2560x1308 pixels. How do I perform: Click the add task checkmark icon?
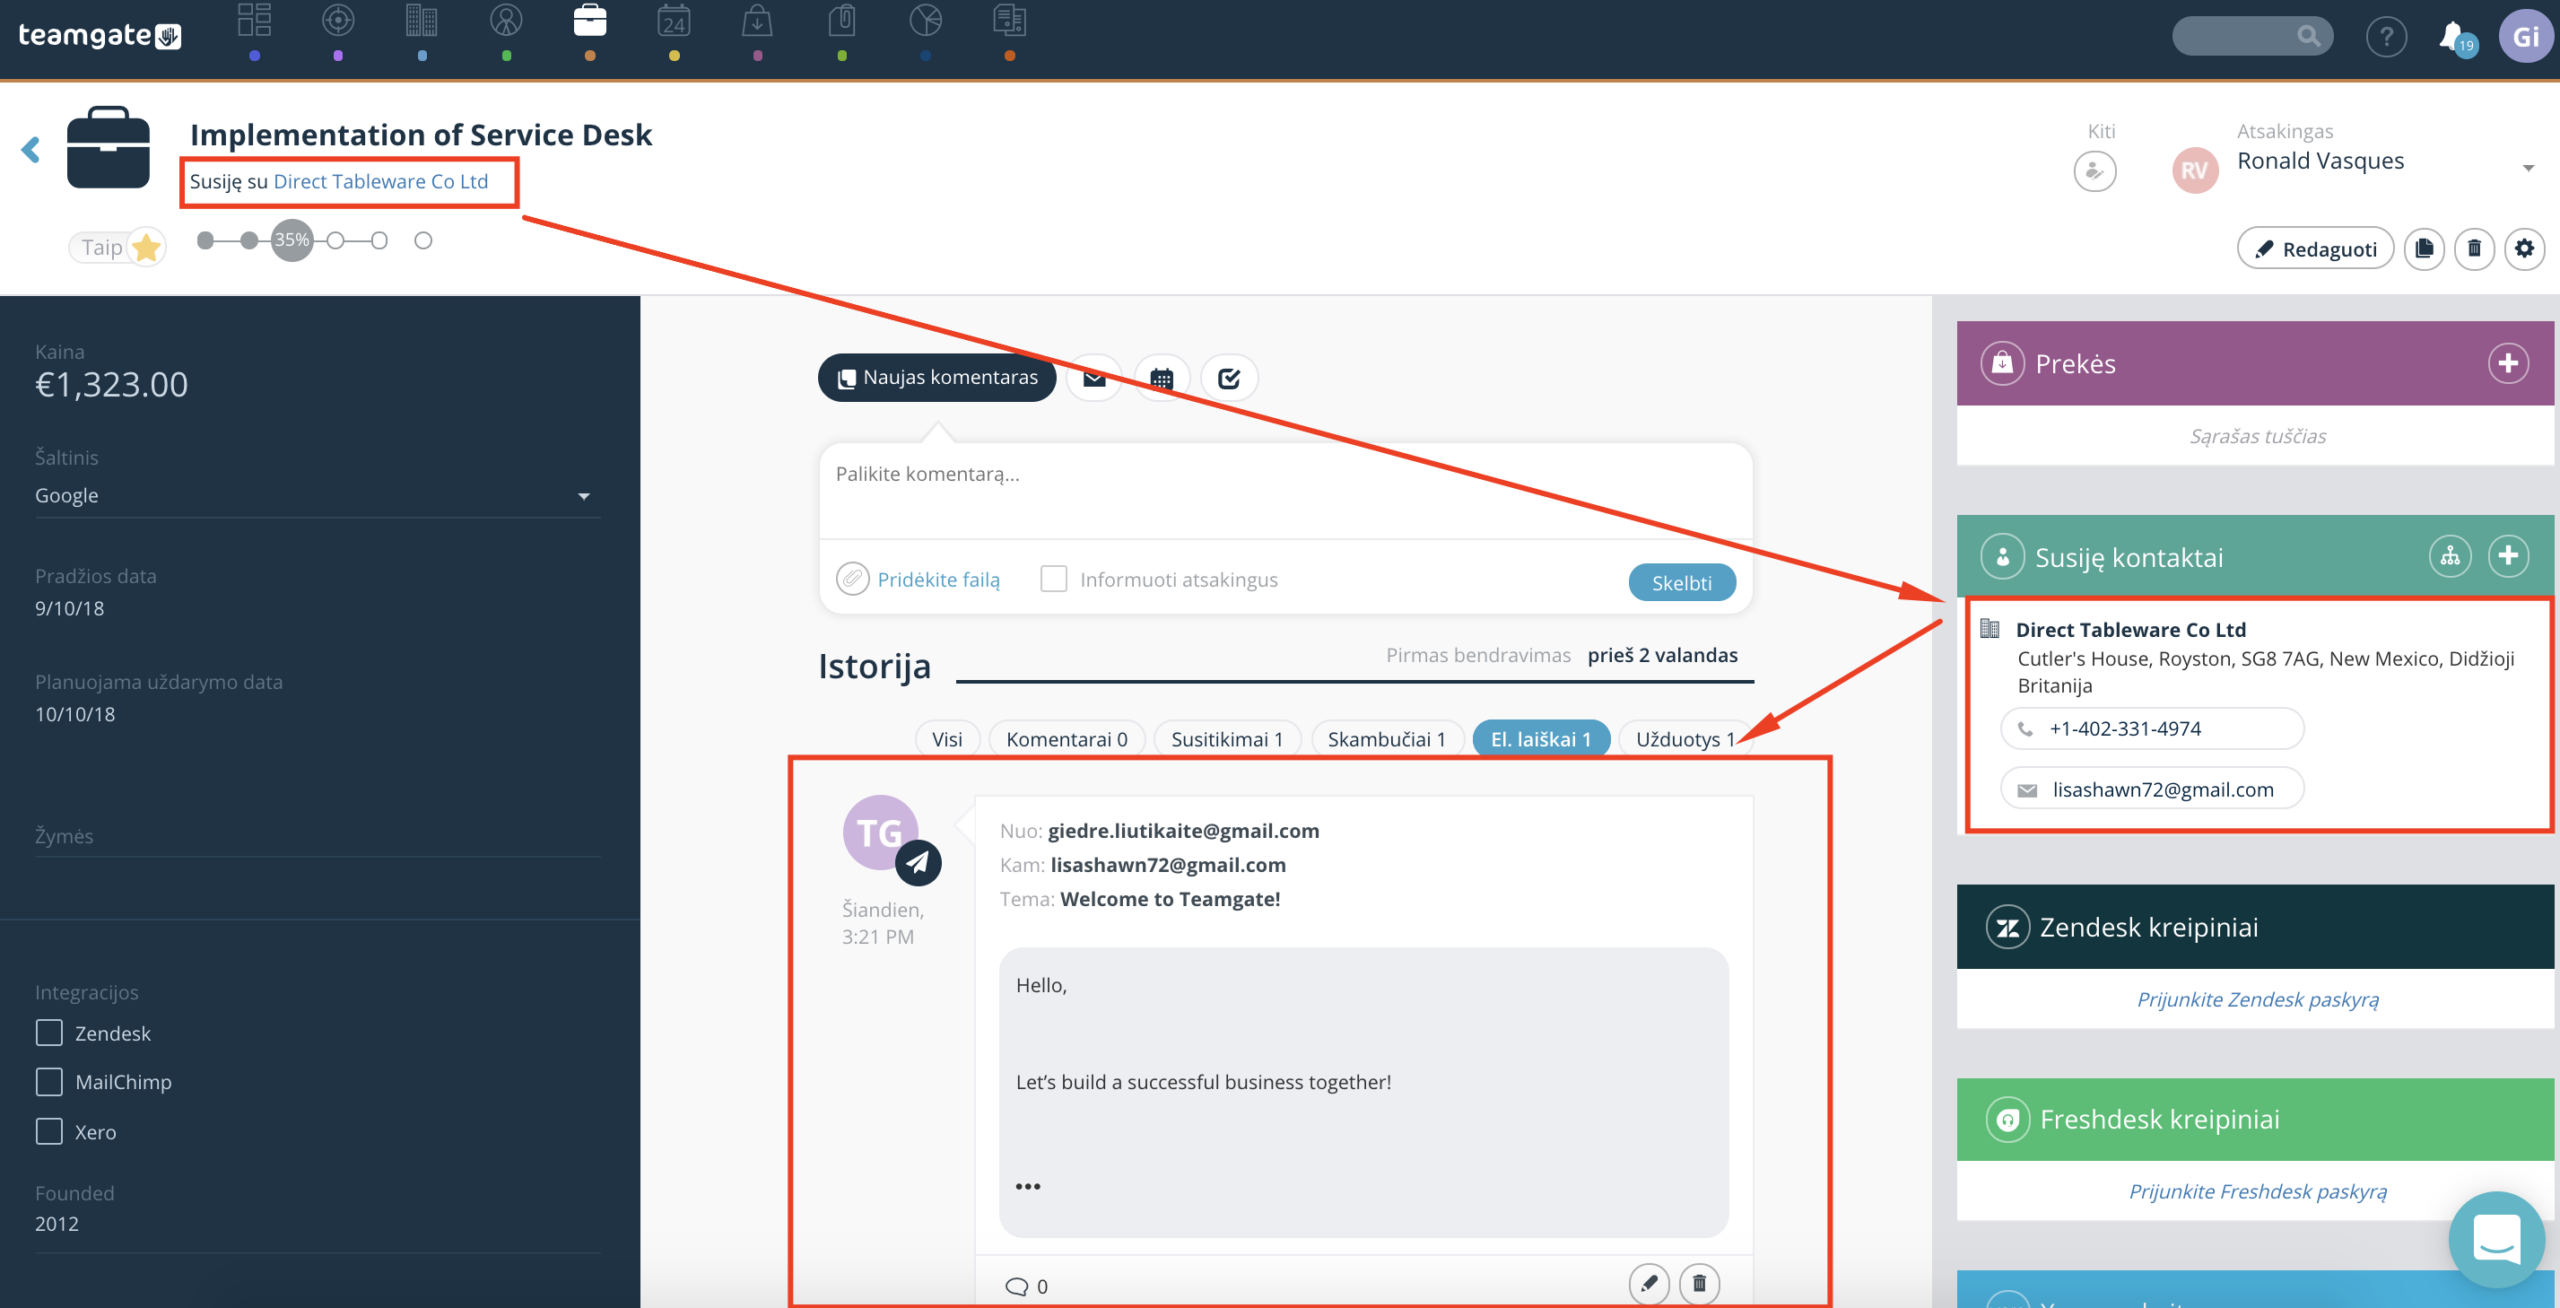point(1229,378)
